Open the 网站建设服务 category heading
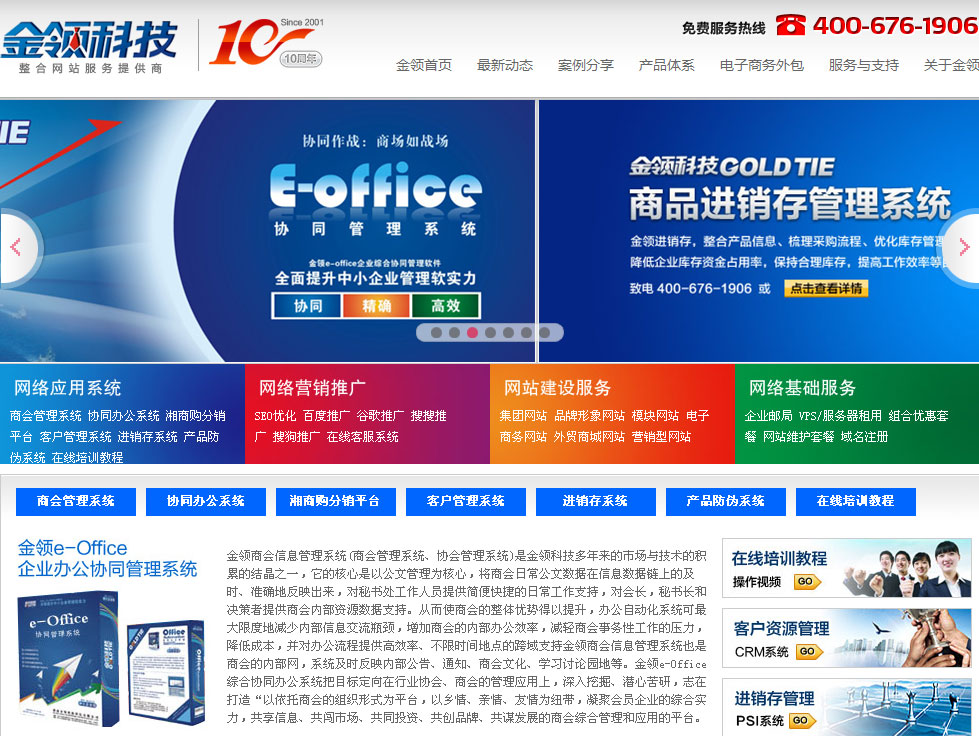Viewport: 979px width, 736px height. pyautogui.click(x=558, y=388)
